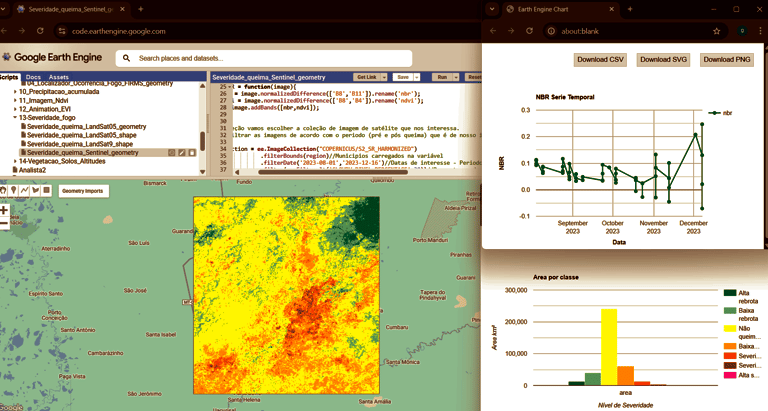Screen dimensions: 768x411
Task: Open the Geometry Imports panel
Action: pos(84,191)
